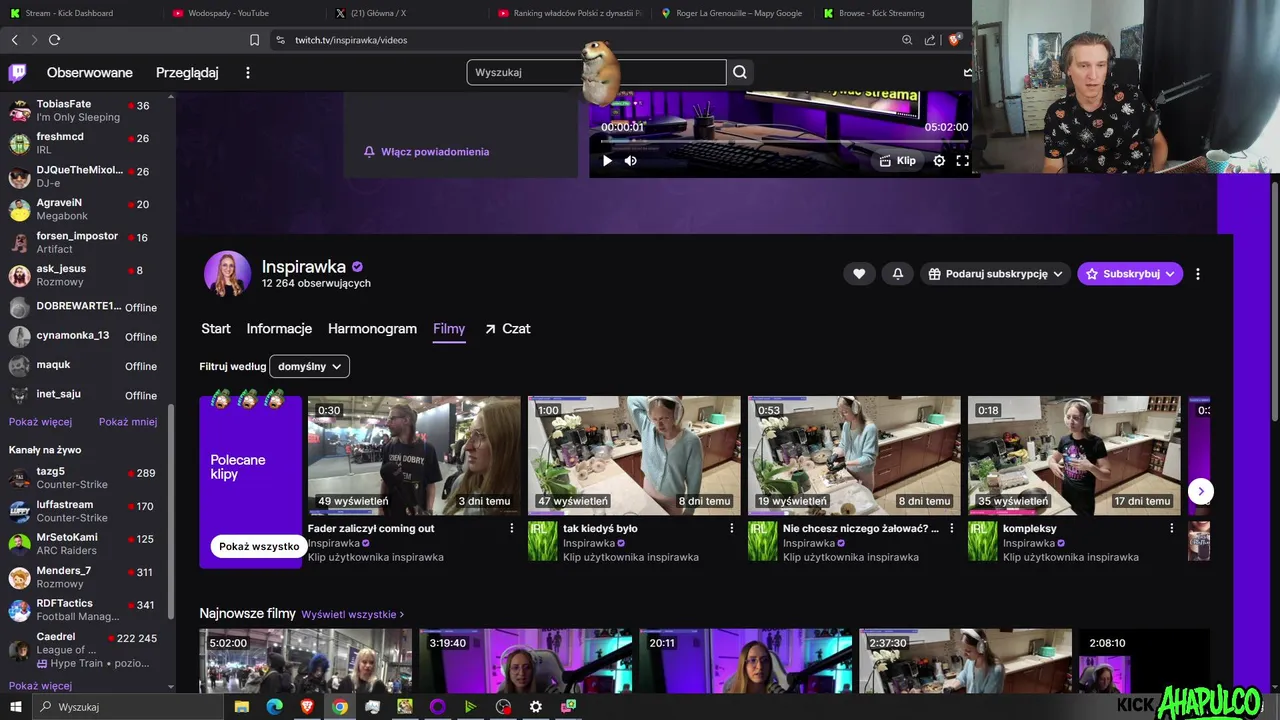Click the Wyświetl wszystkie link
1280x720 pixels.
[x=352, y=614]
